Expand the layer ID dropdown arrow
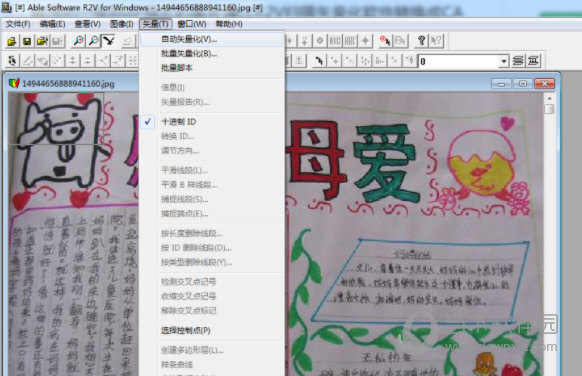This screenshot has height=376, width=582. pyautogui.click(x=503, y=61)
